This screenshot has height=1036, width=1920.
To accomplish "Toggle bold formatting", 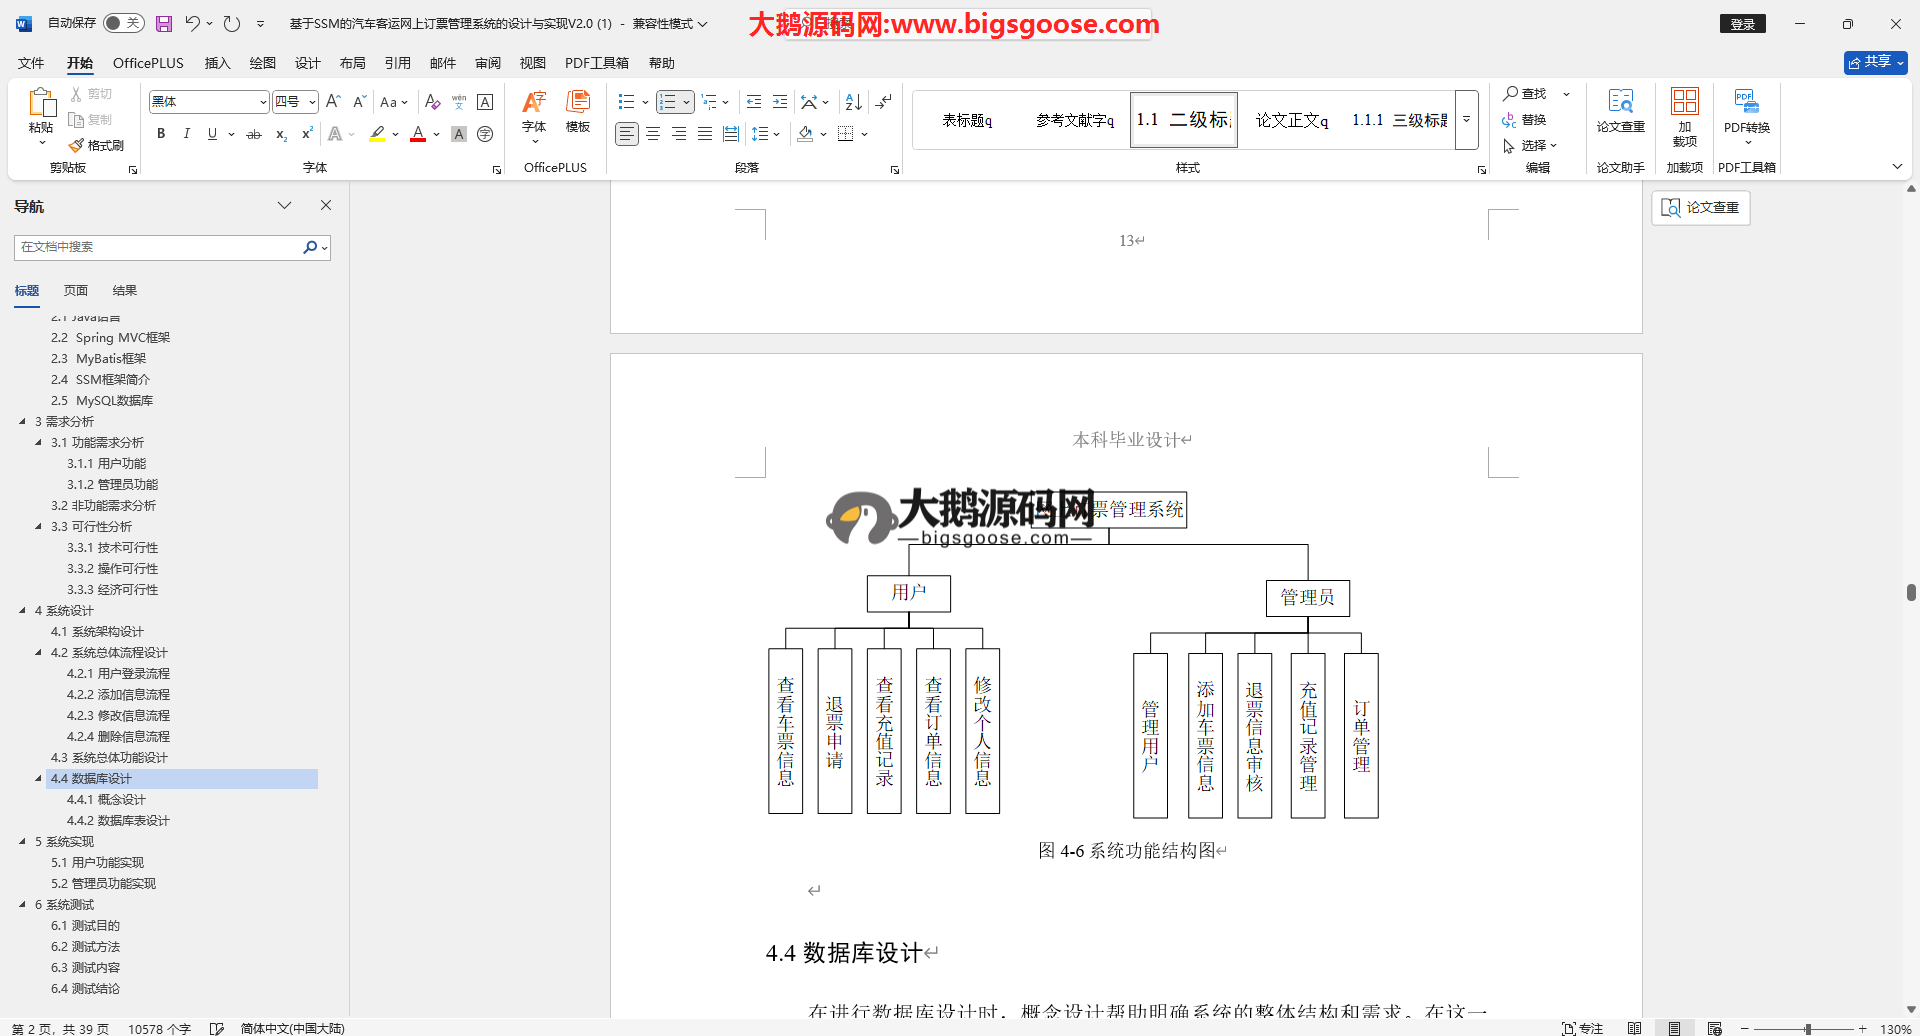I will click(x=161, y=134).
